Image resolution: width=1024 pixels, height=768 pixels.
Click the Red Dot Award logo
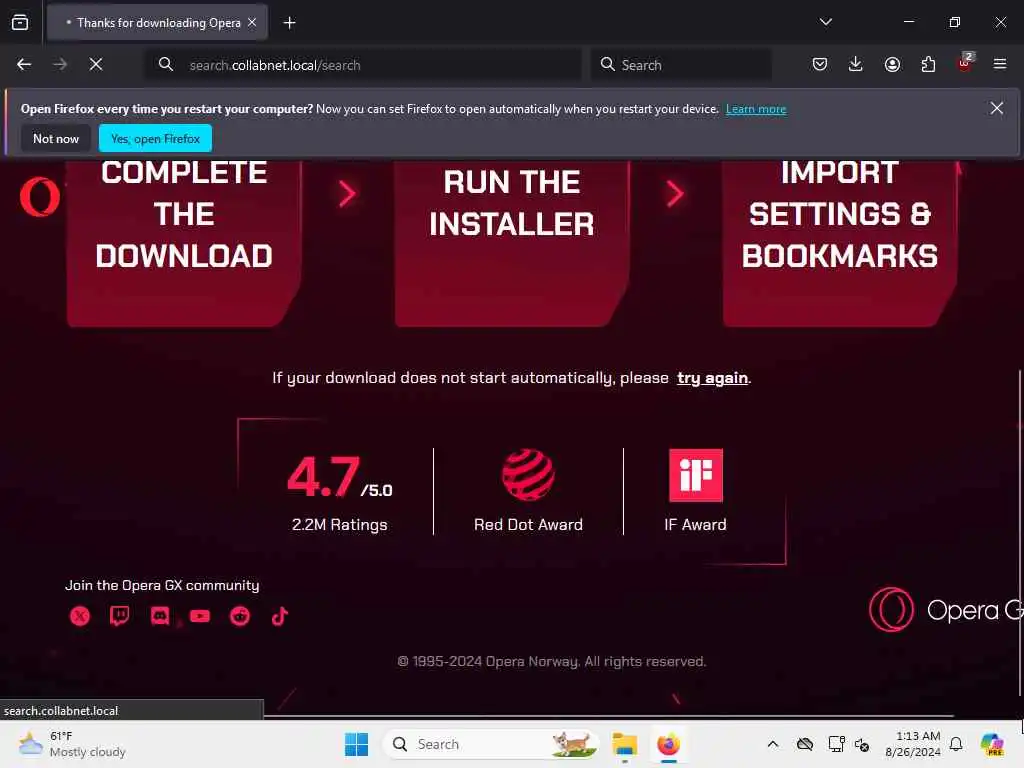[x=528, y=475]
